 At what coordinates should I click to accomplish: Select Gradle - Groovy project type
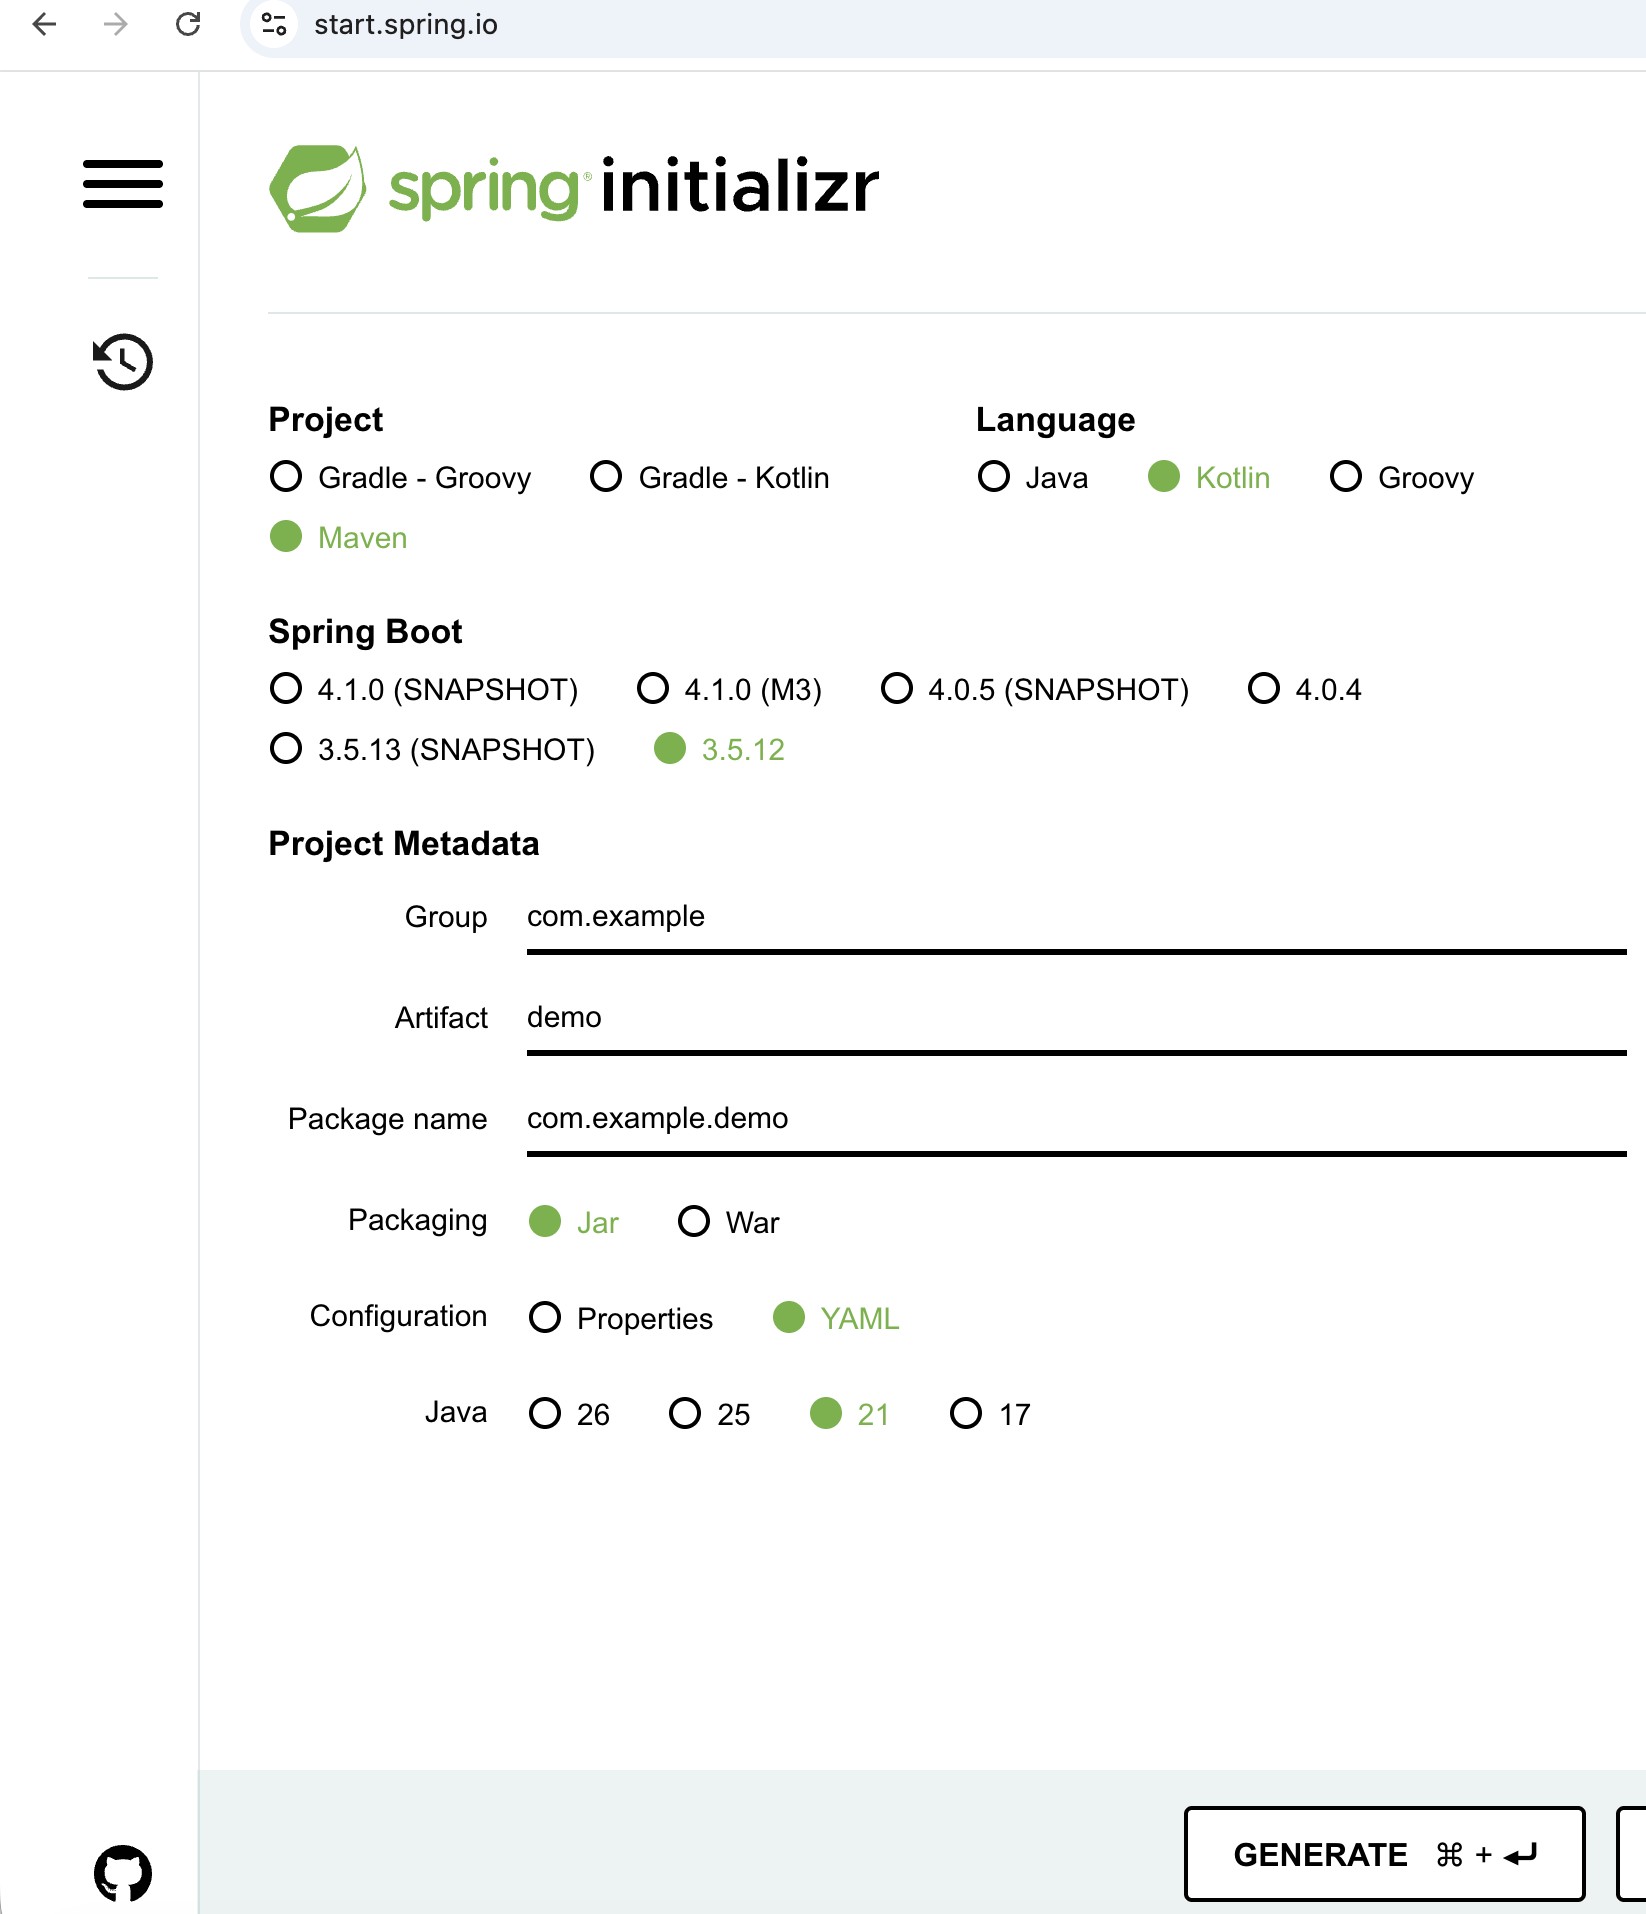click(401, 477)
